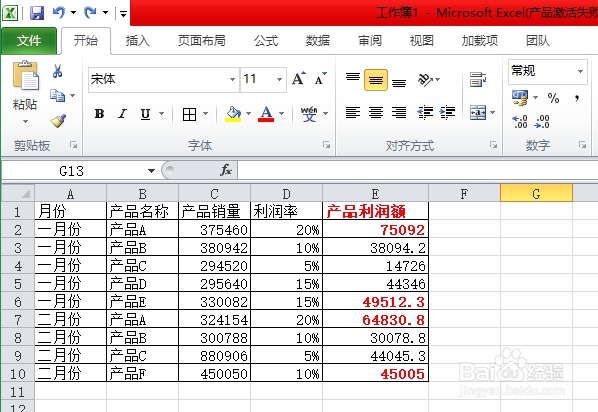This screenshot has width=598, height=412.
Task: Click the red font color A icon
Action: pos(266,114)
